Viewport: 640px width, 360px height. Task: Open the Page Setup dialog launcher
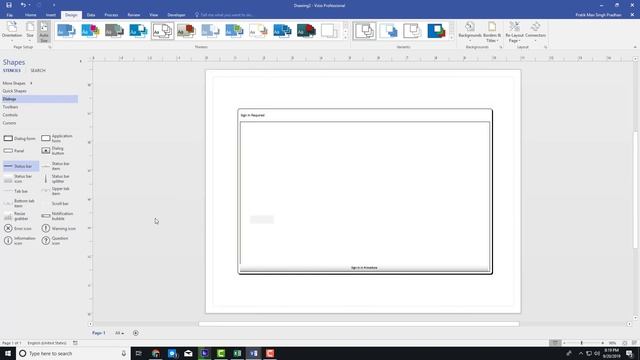[50, 47]
